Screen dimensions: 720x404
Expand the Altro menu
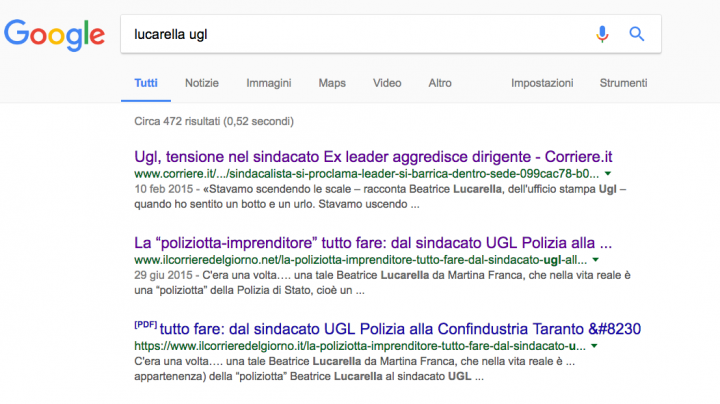(440, 83)
